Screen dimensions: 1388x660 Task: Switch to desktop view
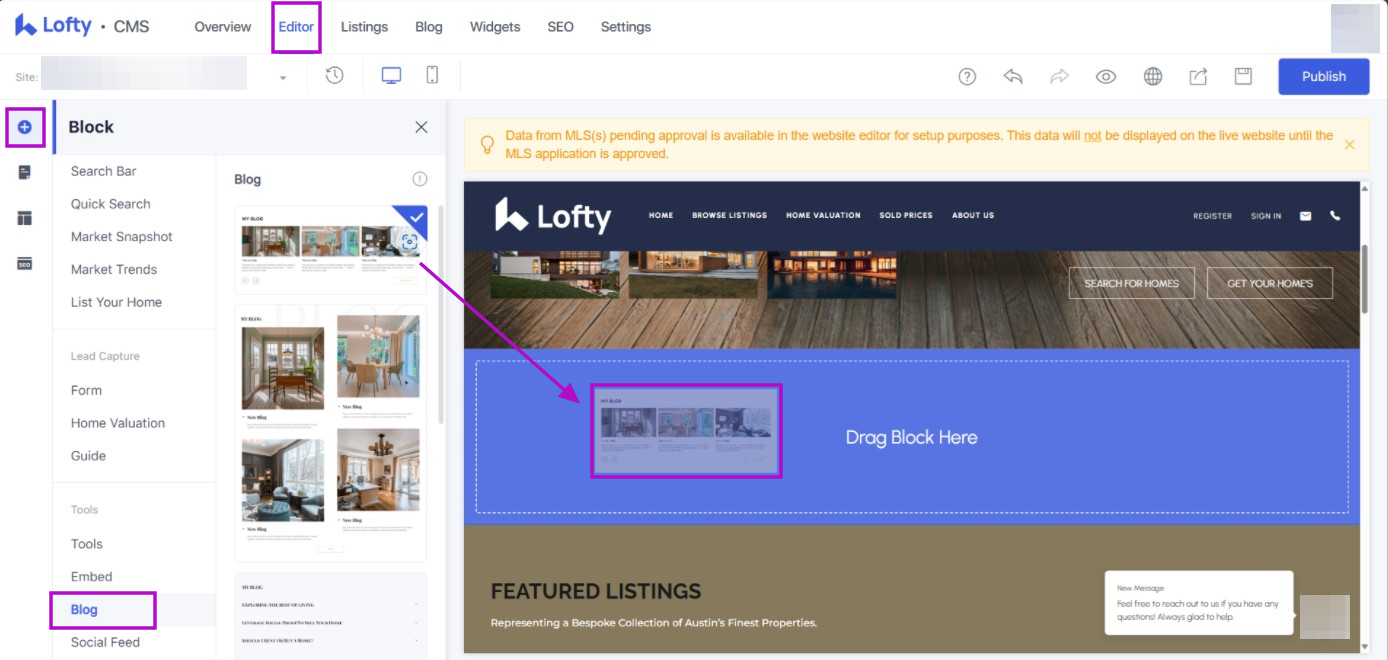click(x=392, y=76)
